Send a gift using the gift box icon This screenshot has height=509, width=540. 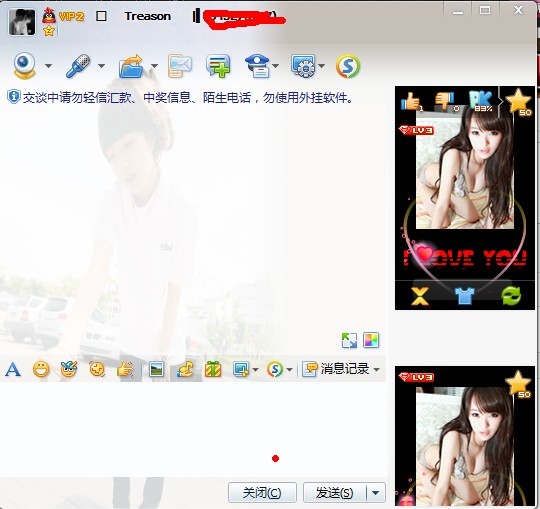click(x=213, y=369)
